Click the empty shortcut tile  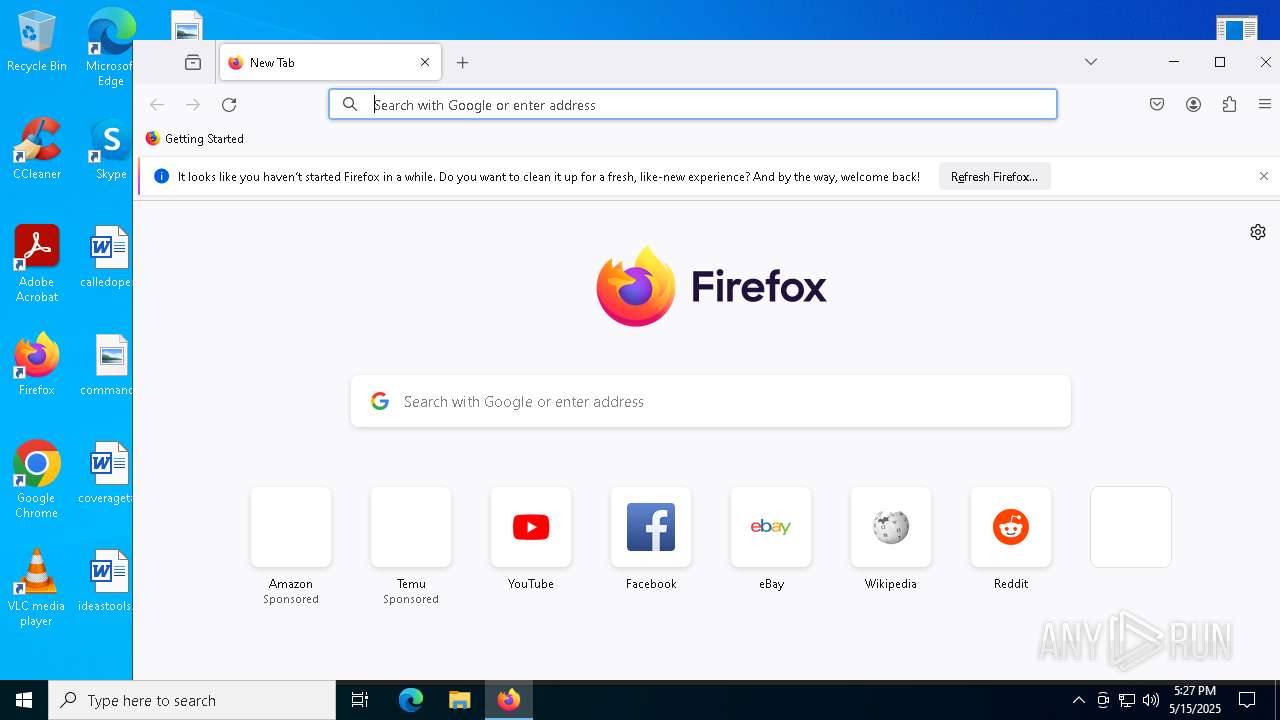[x=1131, y=527]
